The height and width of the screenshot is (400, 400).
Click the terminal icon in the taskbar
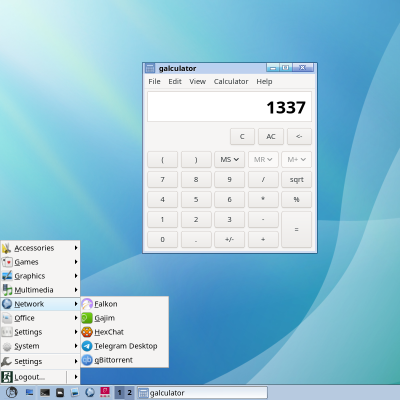(x=45, y=392)
